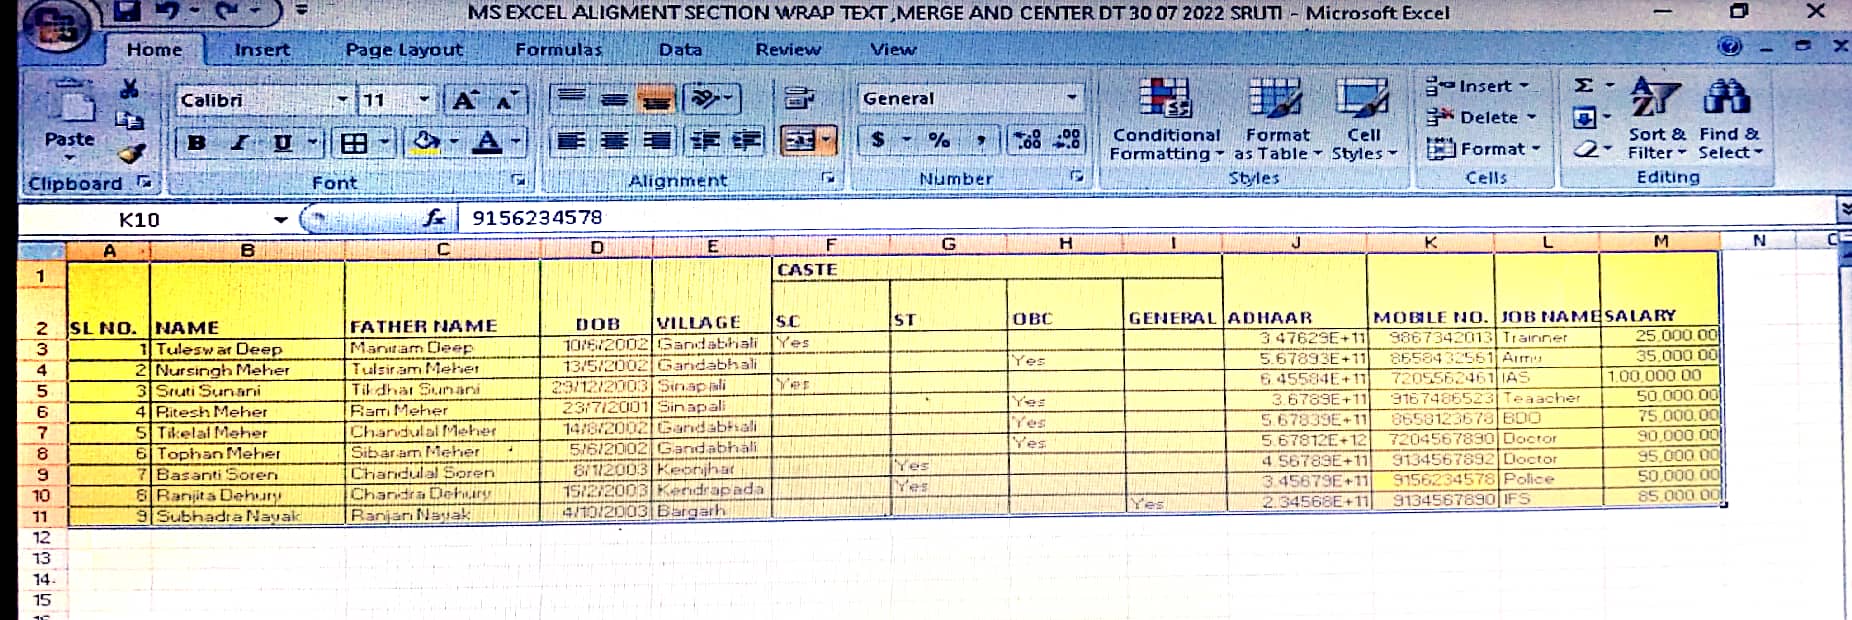Open the Calibri font name dropdown

click(342, 100)
